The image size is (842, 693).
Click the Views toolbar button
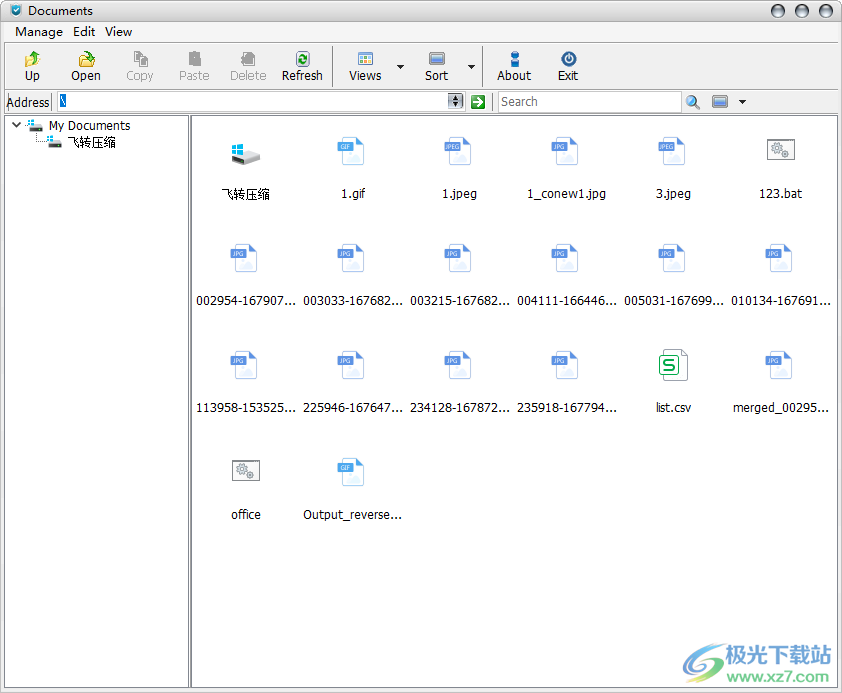[365, 66]
